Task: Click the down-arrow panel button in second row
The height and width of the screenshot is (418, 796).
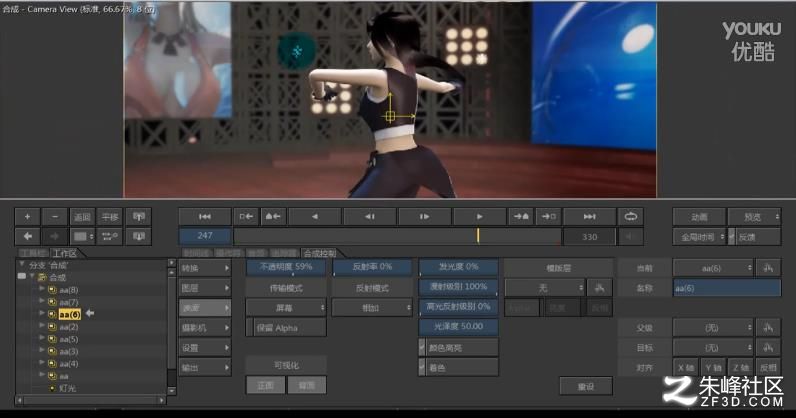Action: (139, 236)
